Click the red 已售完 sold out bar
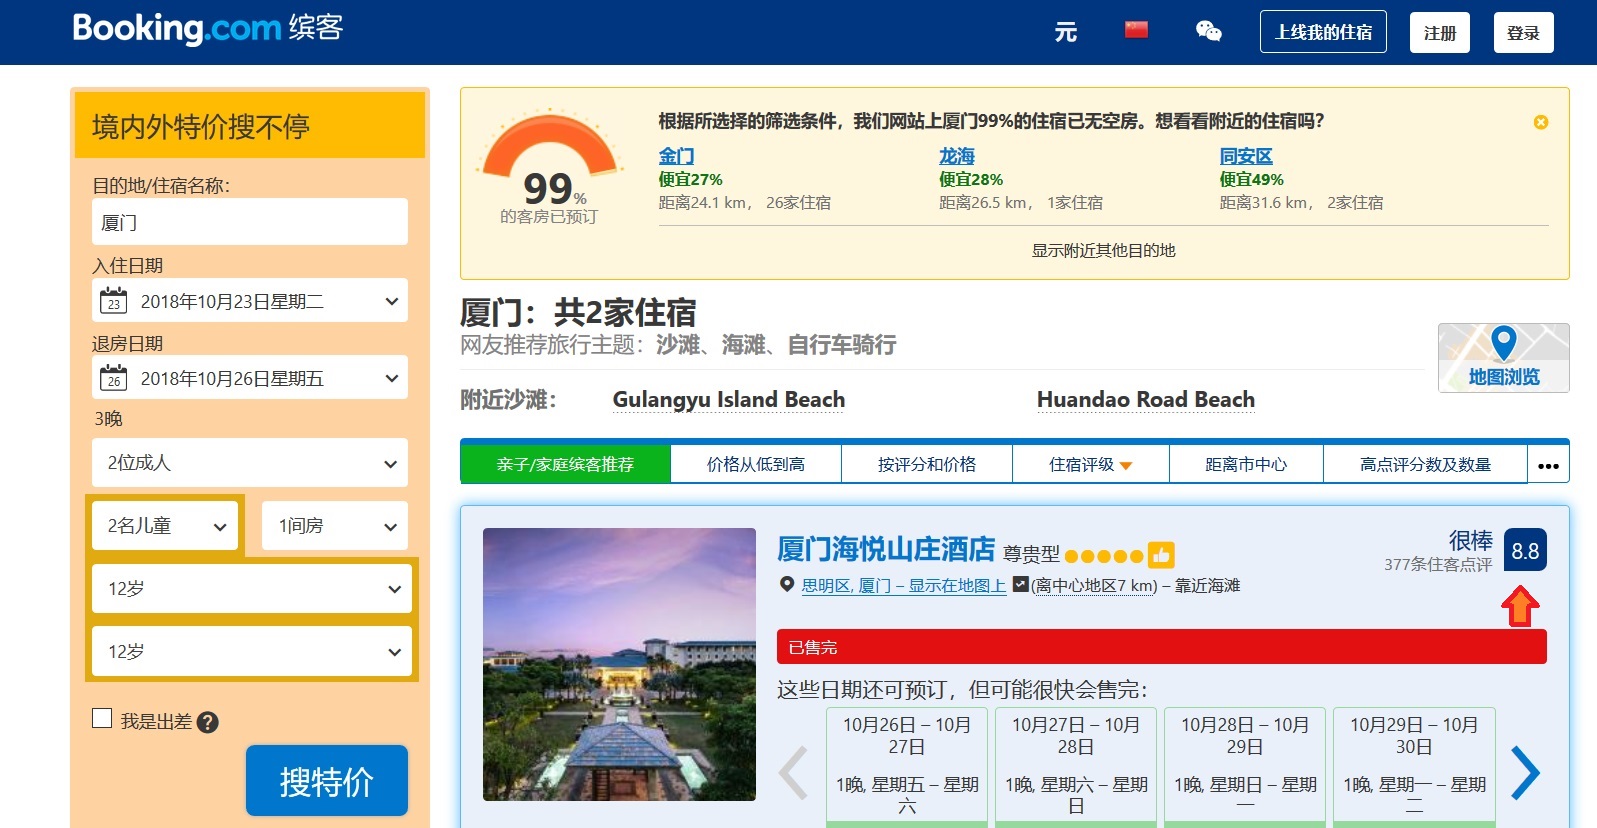The image size is (1597, 828). coord(1162,647)
